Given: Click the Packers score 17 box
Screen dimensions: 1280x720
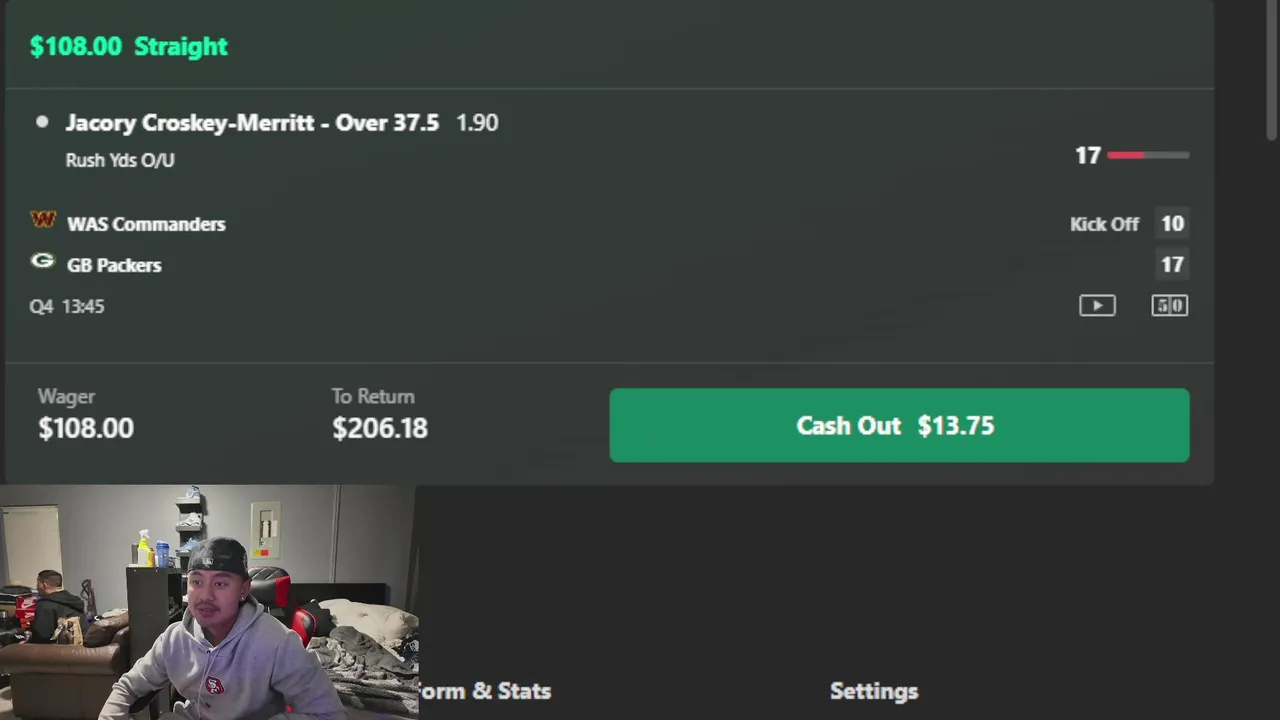Looking at the screenshot, I should coord(1172,265).
